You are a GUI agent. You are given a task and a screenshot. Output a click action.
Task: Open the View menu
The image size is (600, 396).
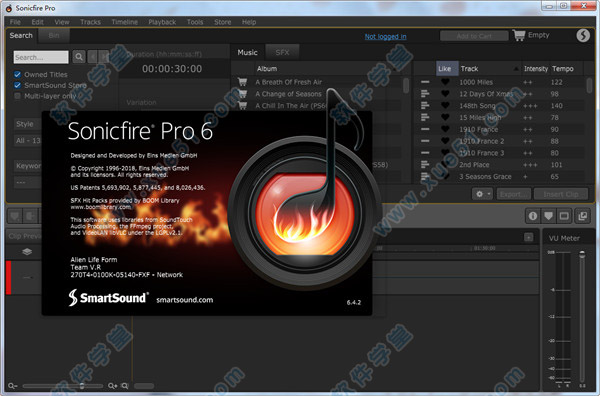(x=62, y=22)
